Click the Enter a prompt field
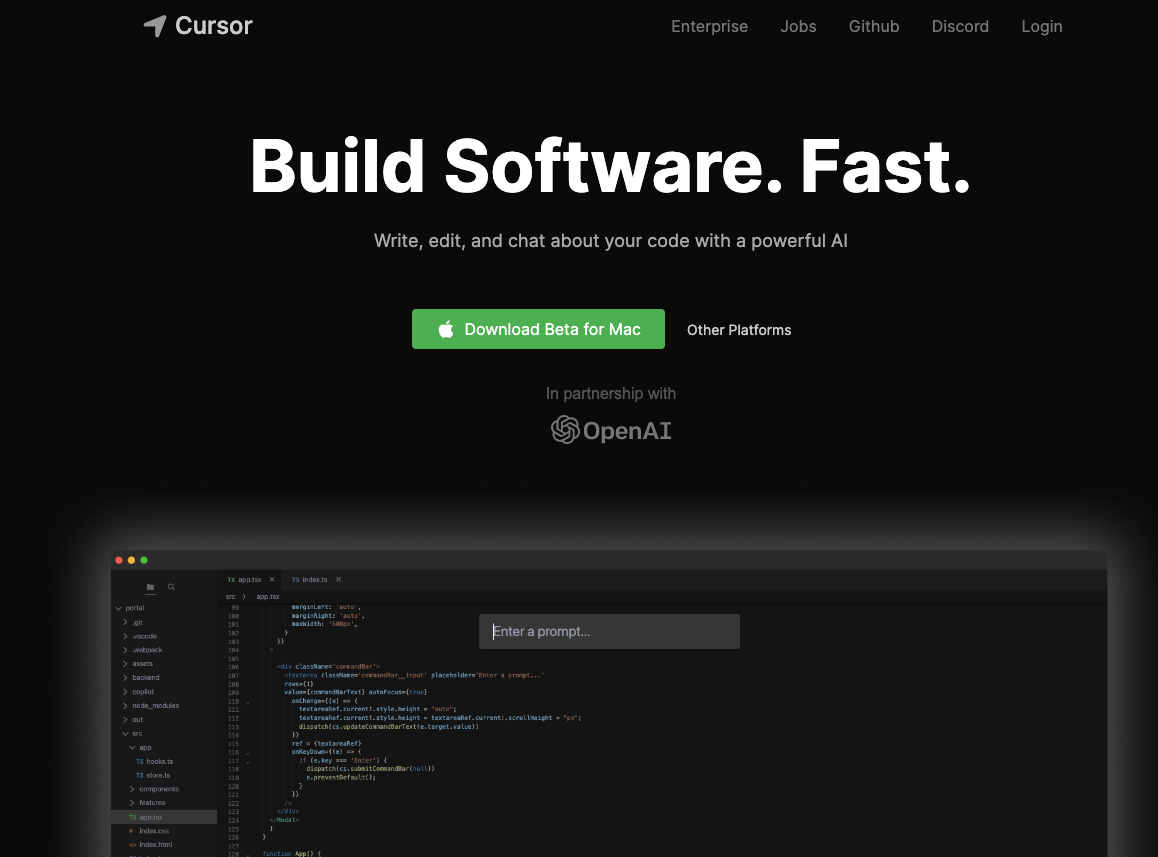 point(610,631)
